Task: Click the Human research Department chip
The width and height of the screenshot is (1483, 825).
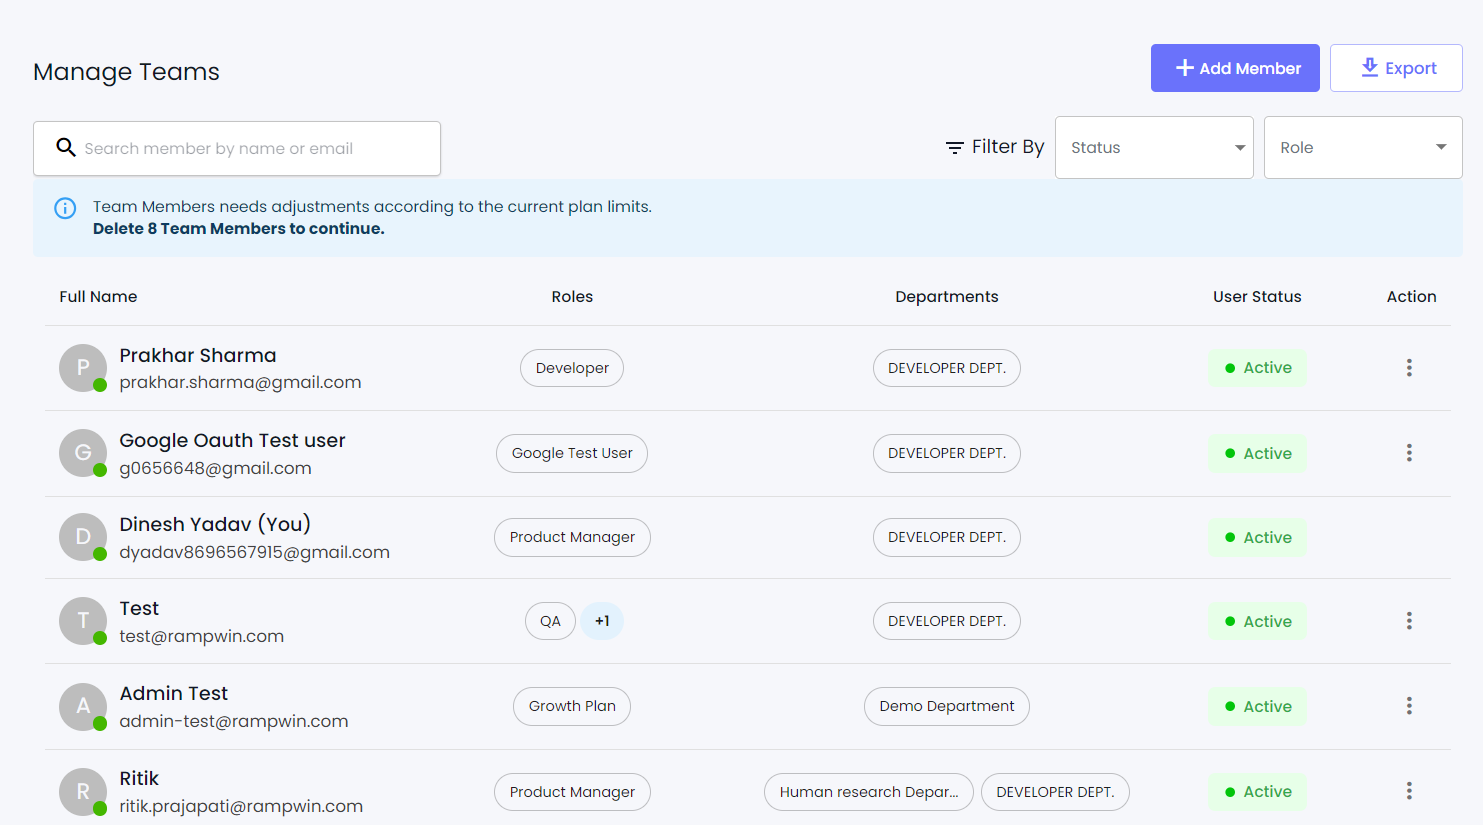Action: (x=868, y=792)
